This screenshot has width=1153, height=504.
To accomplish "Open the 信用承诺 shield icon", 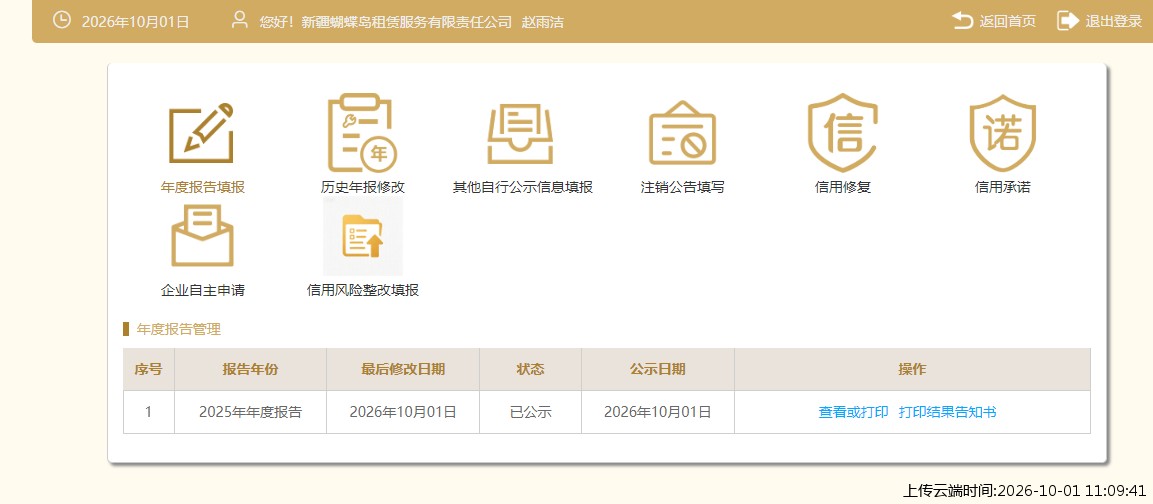I will pos(1002,132).
